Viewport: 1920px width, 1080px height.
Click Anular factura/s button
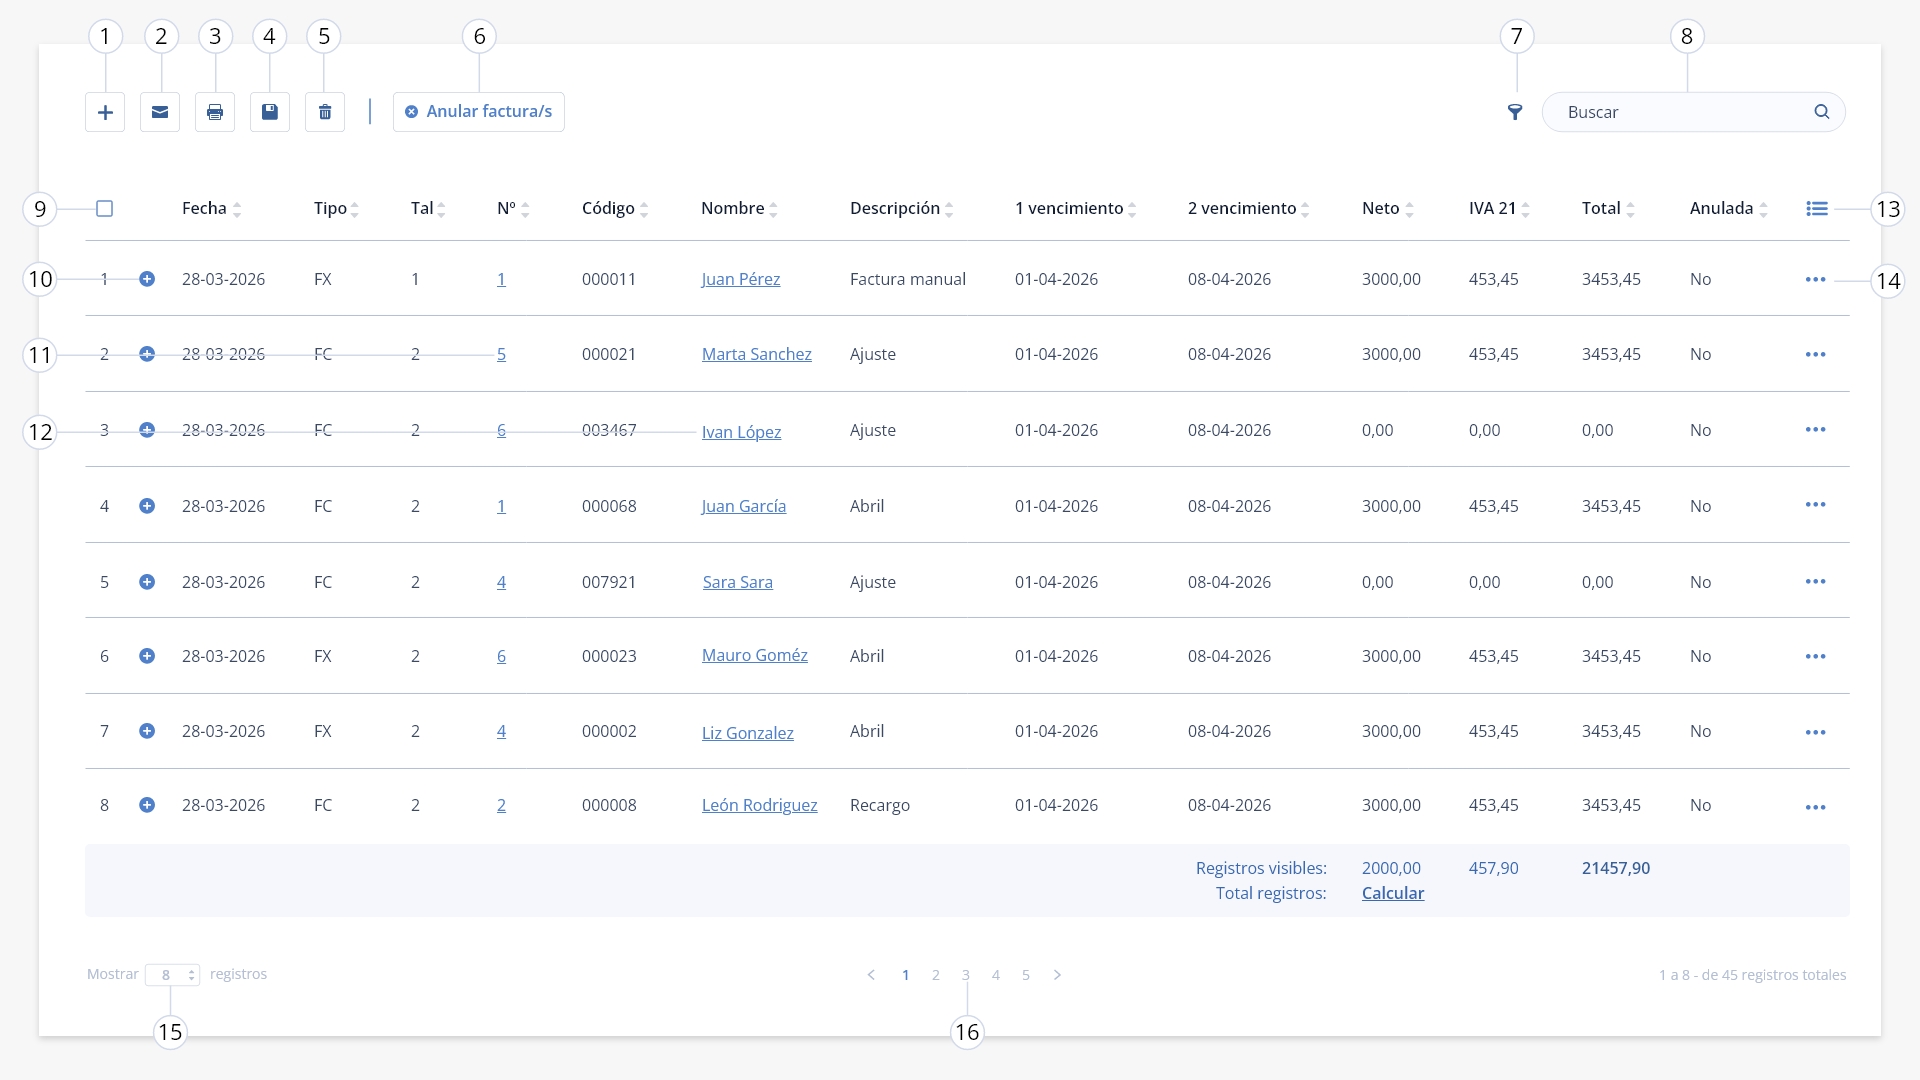[479, 112]
